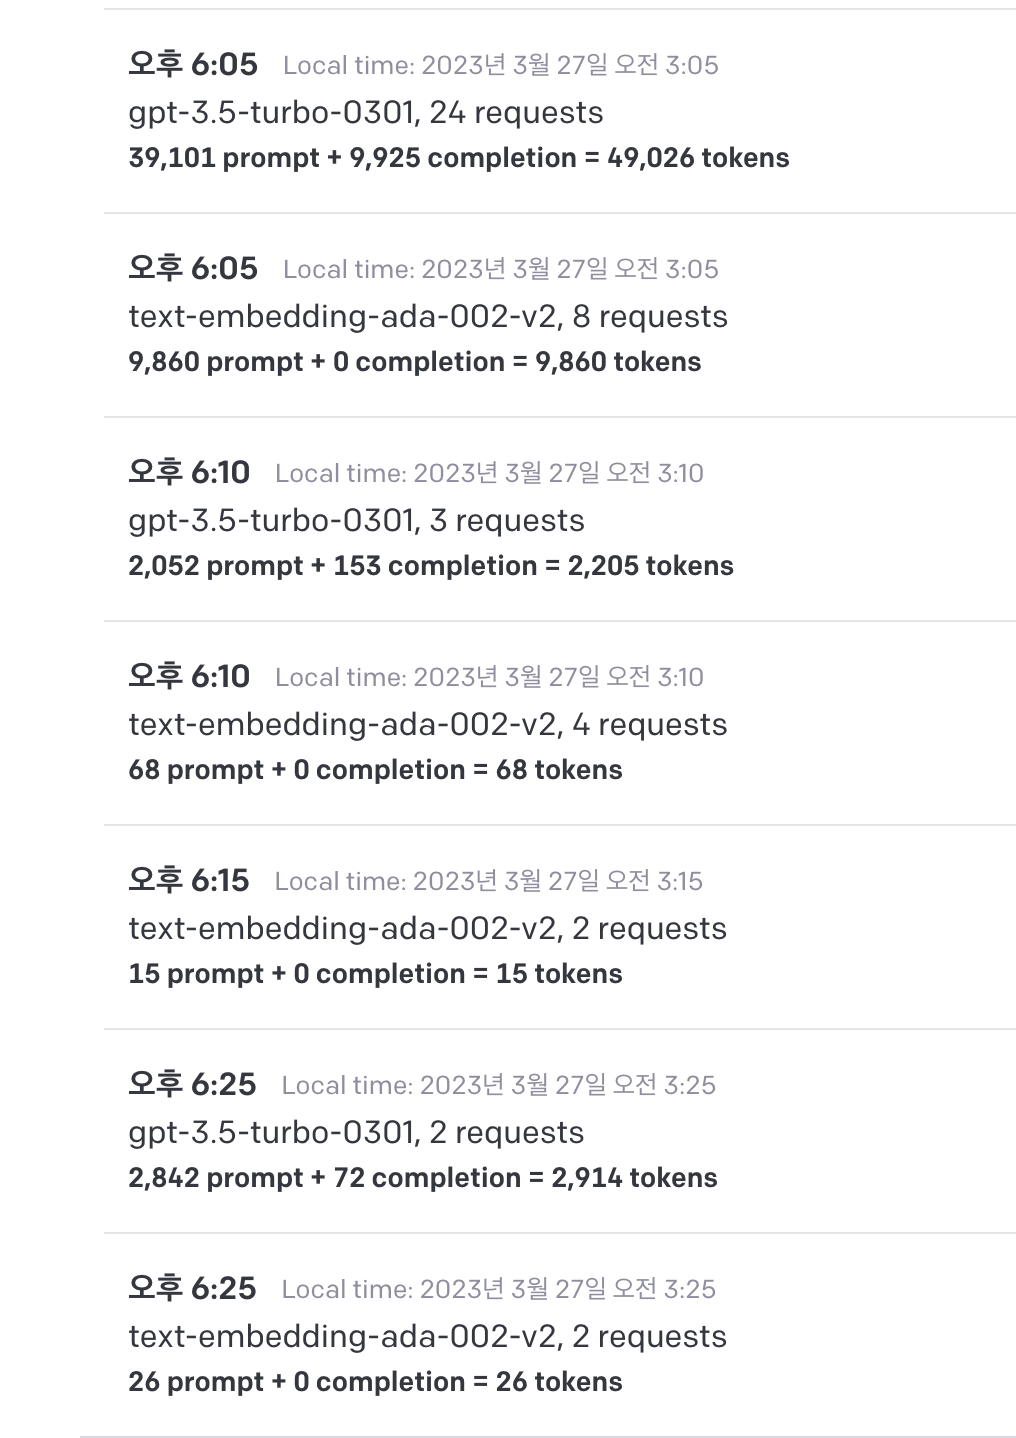
Task: Click the 9,860 tokens summary line
Action: (x=414, y=362)
